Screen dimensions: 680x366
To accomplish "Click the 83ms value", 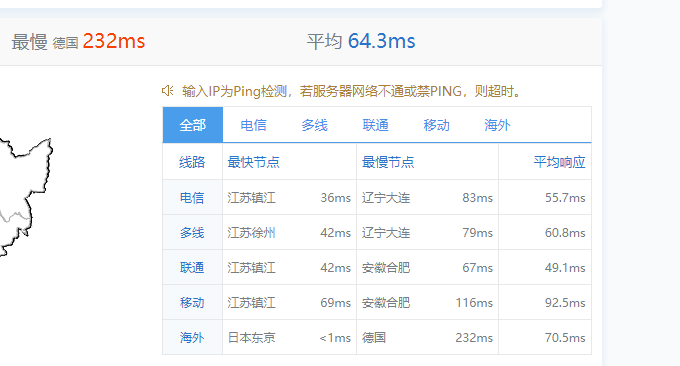I will [477, 198].
